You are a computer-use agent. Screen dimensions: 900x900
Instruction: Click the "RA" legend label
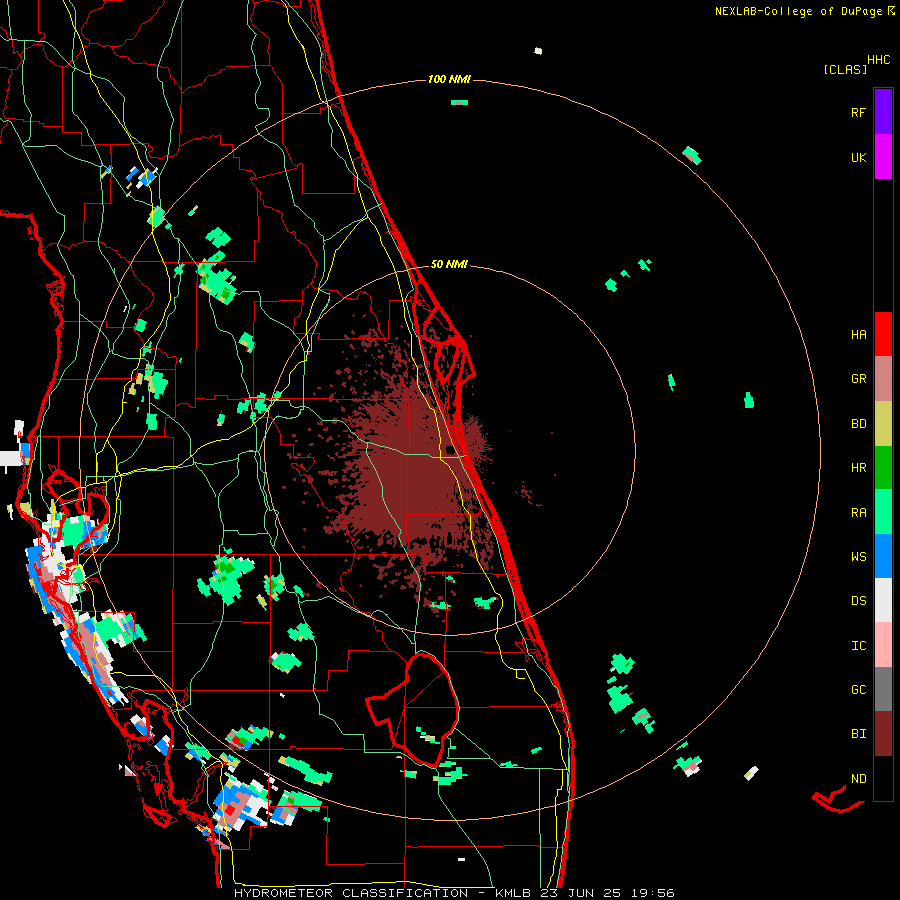click(x=858, y=512)
